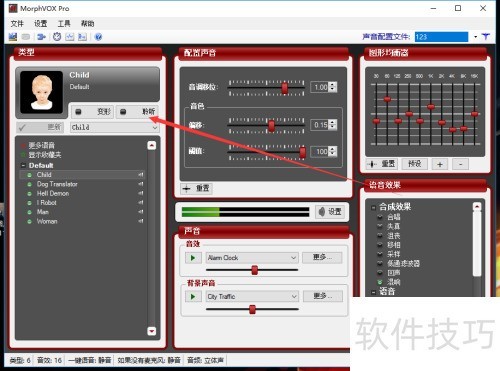Enable the 失真 effect
Viewport: 500px width, 371px height.
[380, 226]
